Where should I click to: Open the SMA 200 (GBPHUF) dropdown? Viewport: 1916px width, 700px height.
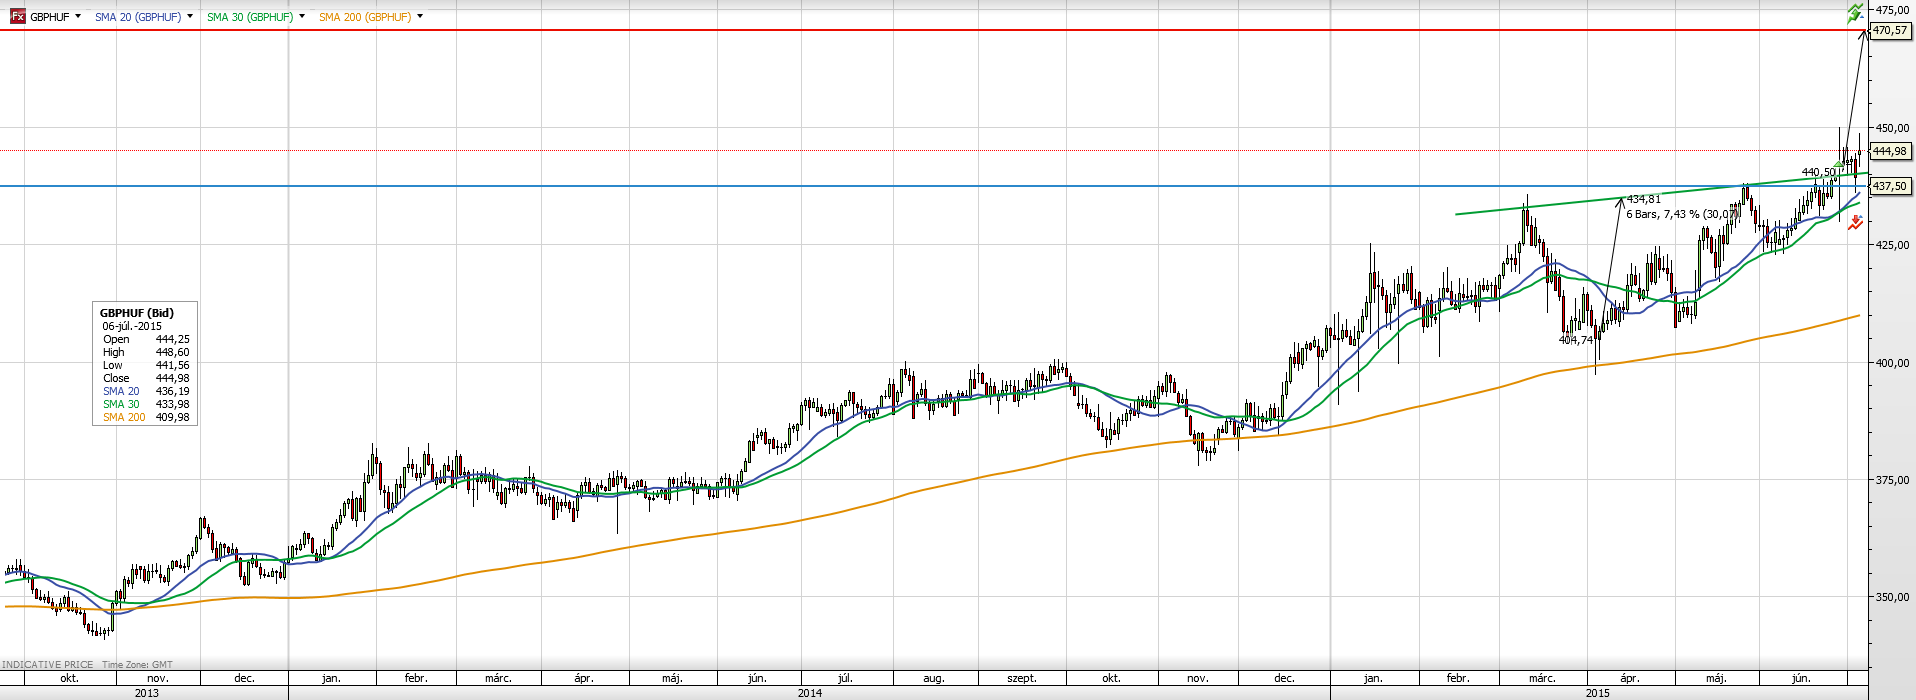pos(420,17)
